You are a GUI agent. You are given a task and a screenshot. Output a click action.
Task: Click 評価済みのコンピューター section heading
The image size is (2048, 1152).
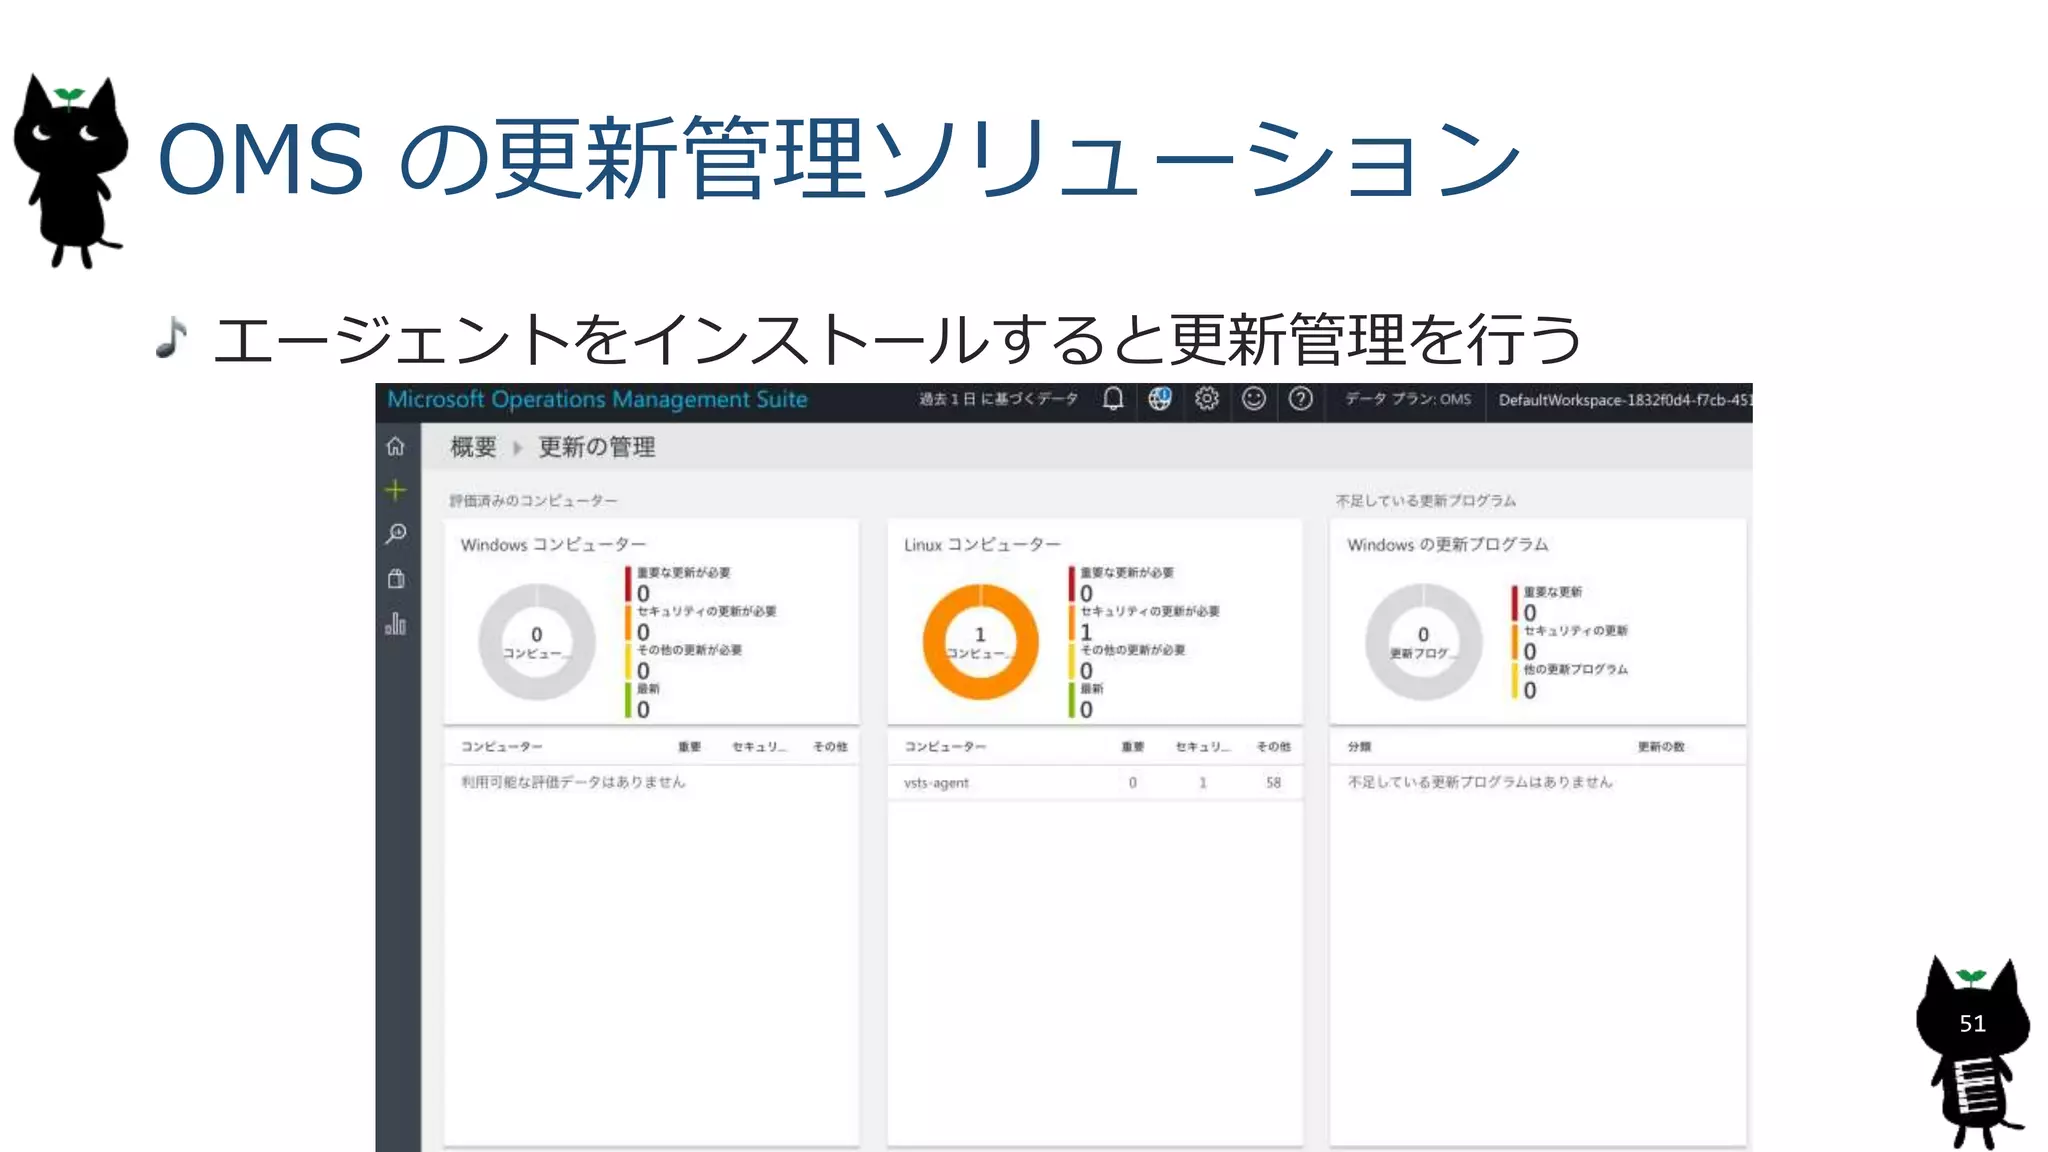coord(533,501)
